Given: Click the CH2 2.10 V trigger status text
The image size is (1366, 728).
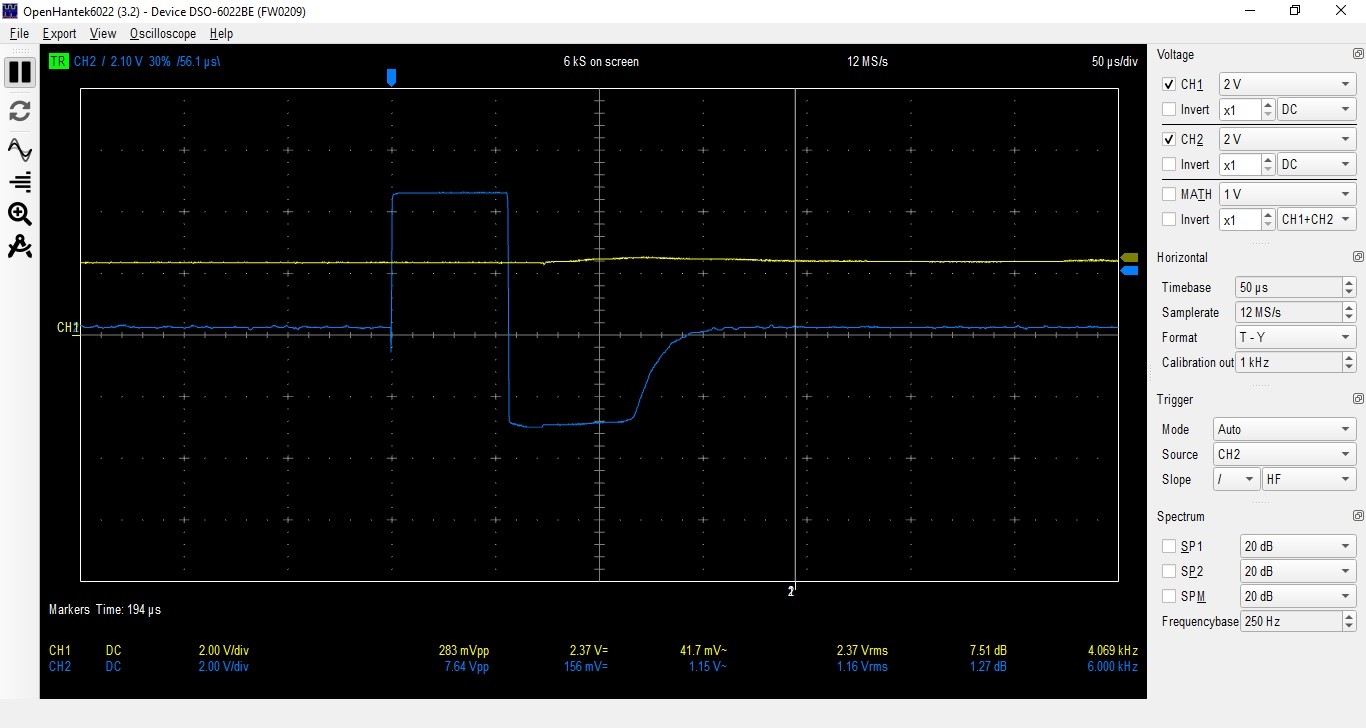Looking at the screenshot, I should pyautogui.click(x=146, y=62).
